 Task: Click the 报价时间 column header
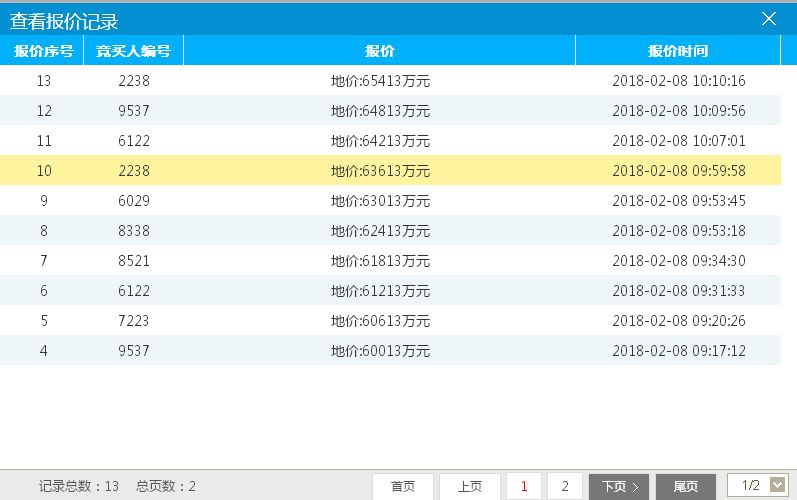678,51
